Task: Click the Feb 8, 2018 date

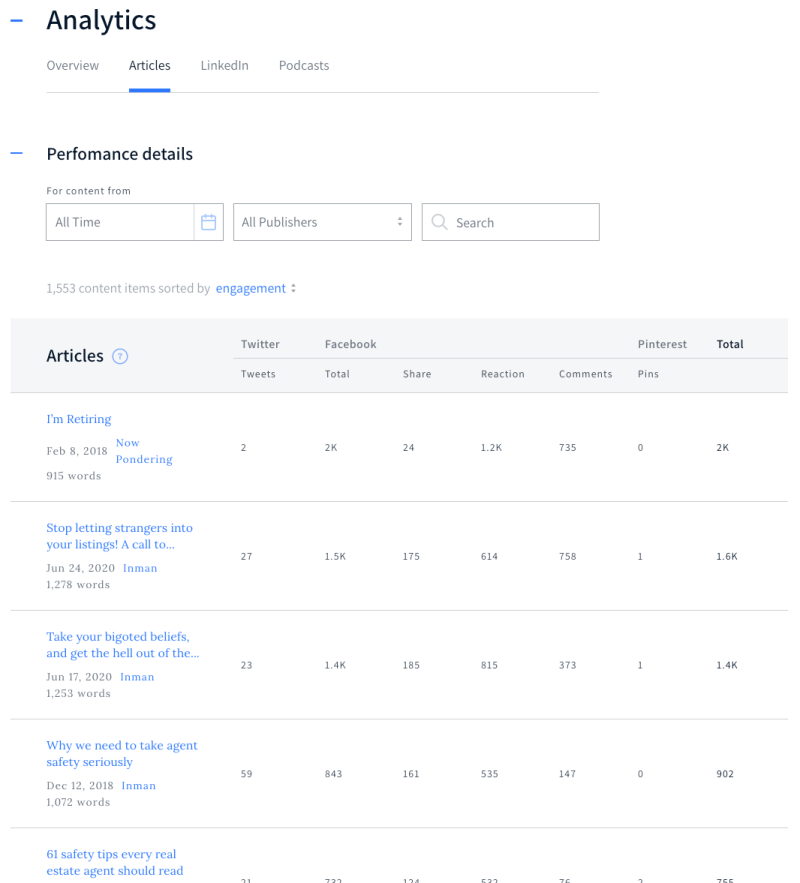Action: [x=77, y=451]
